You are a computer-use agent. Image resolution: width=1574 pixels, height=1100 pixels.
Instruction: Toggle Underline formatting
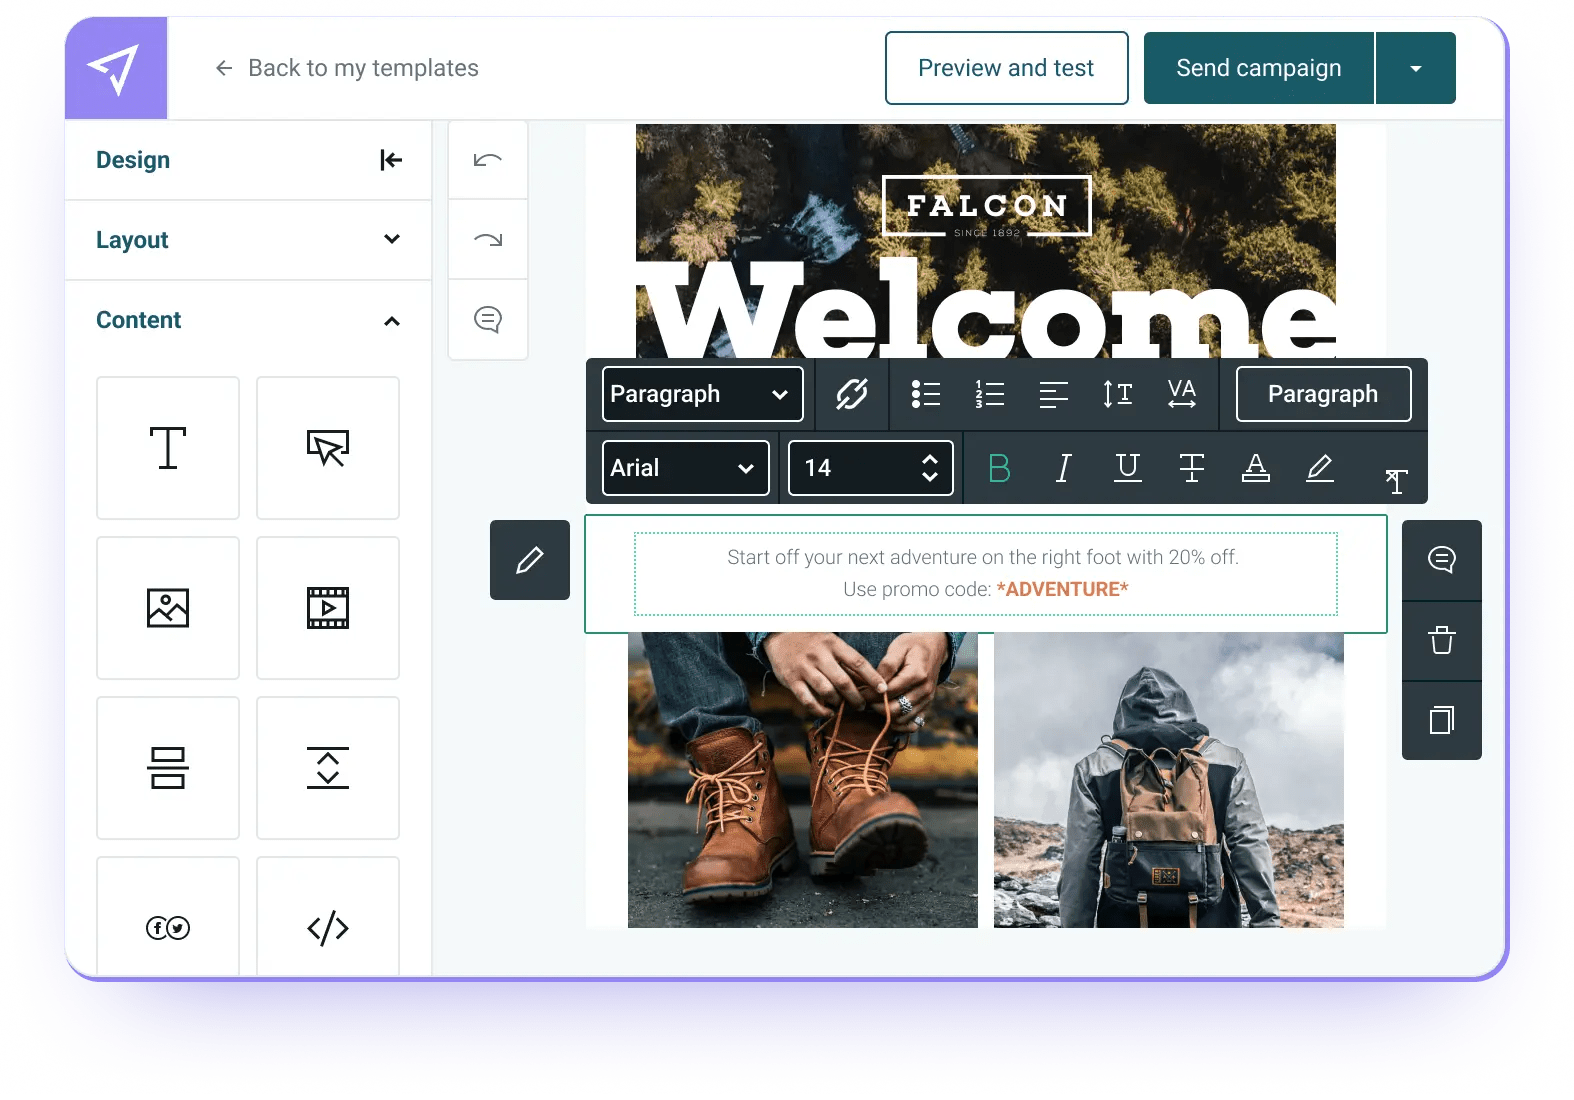click(1128, 468)
